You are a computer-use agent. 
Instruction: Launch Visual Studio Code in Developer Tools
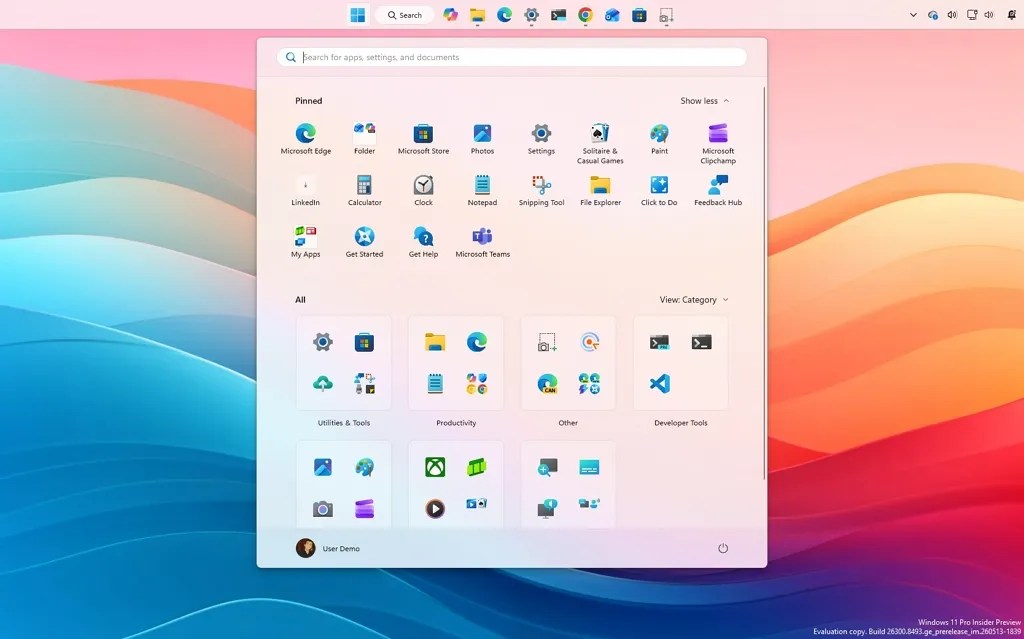pos(660,384)
